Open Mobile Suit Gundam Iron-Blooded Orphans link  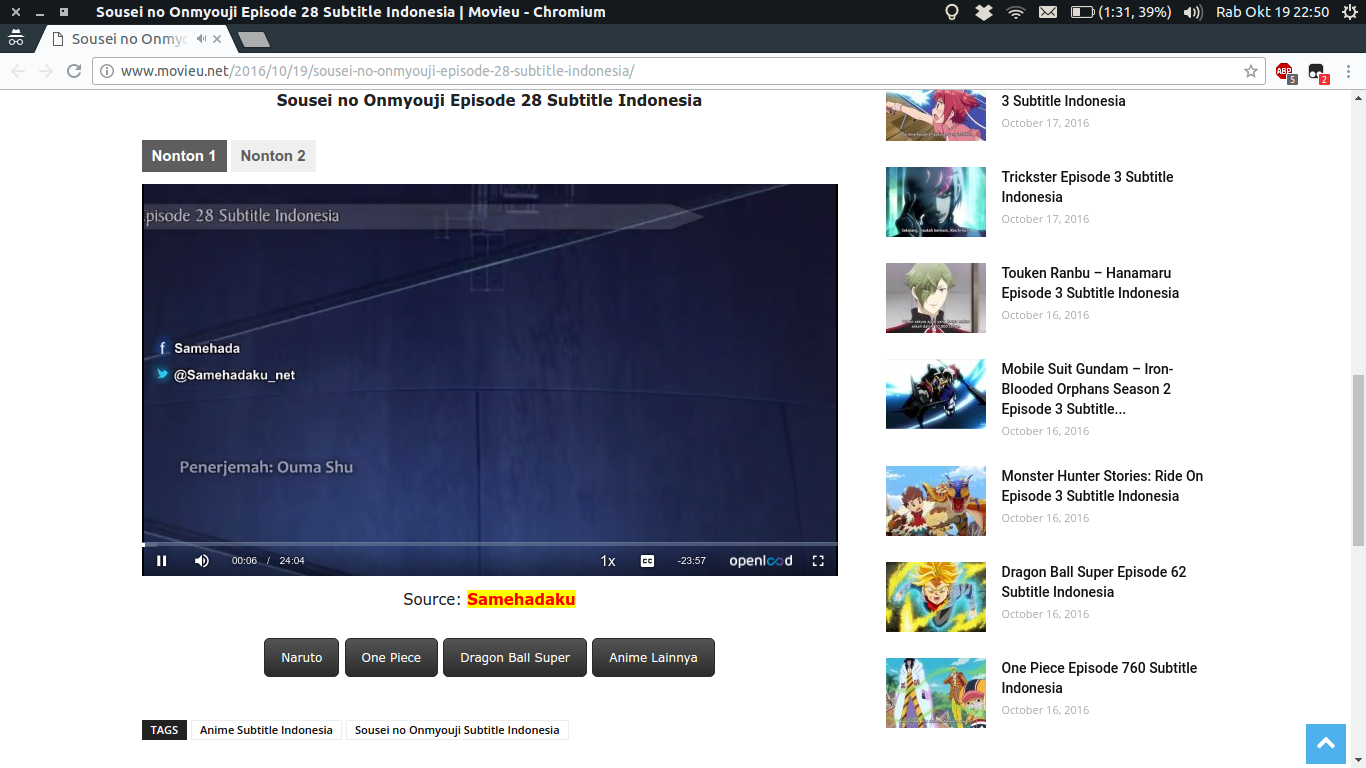click(x=1088, y=389)
